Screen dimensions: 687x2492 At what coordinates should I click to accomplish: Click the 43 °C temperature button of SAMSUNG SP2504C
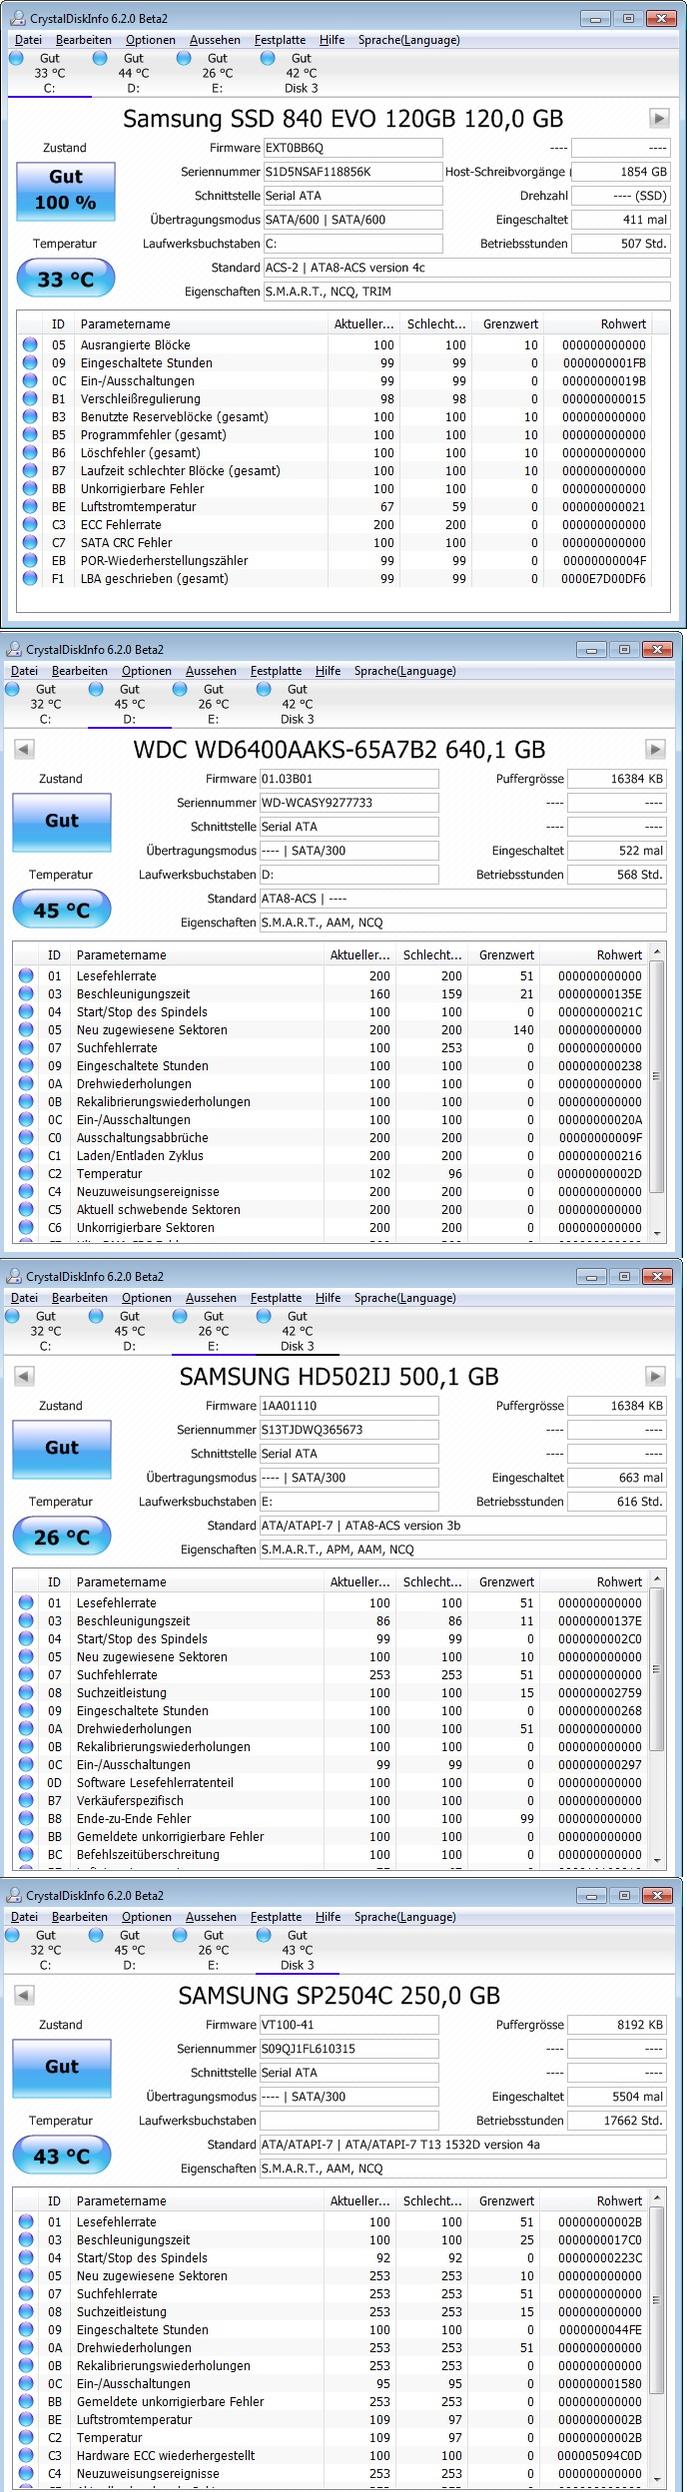pyautogui.click(x=62, y=2156)
